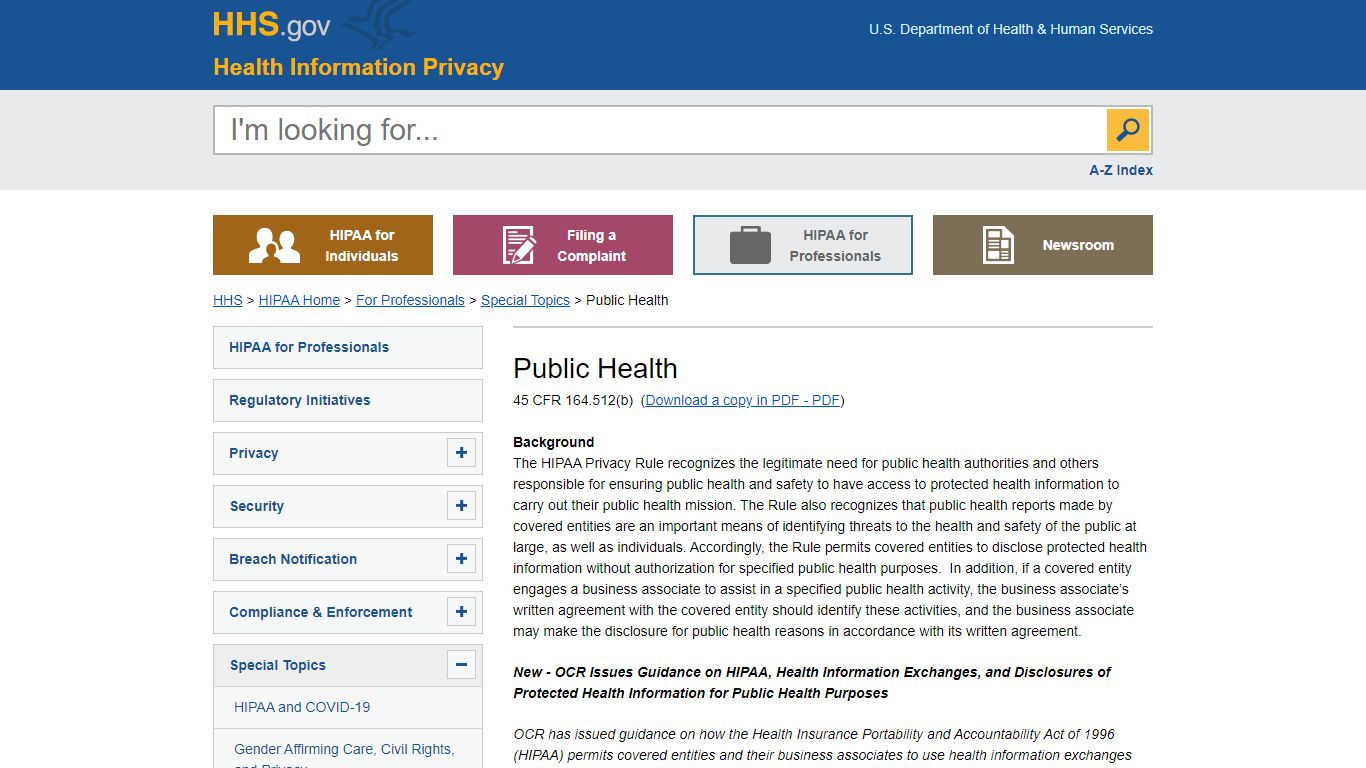Collapse the Special Topics section

click(x=461, y=665)
